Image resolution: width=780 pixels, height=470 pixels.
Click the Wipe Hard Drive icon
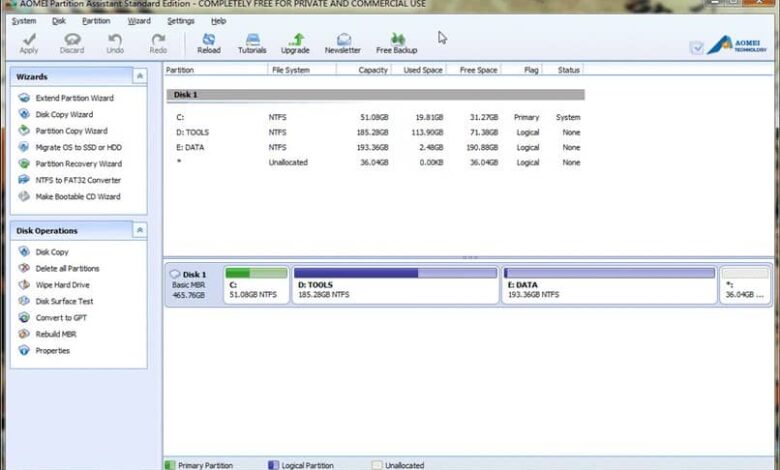point(24,284)
